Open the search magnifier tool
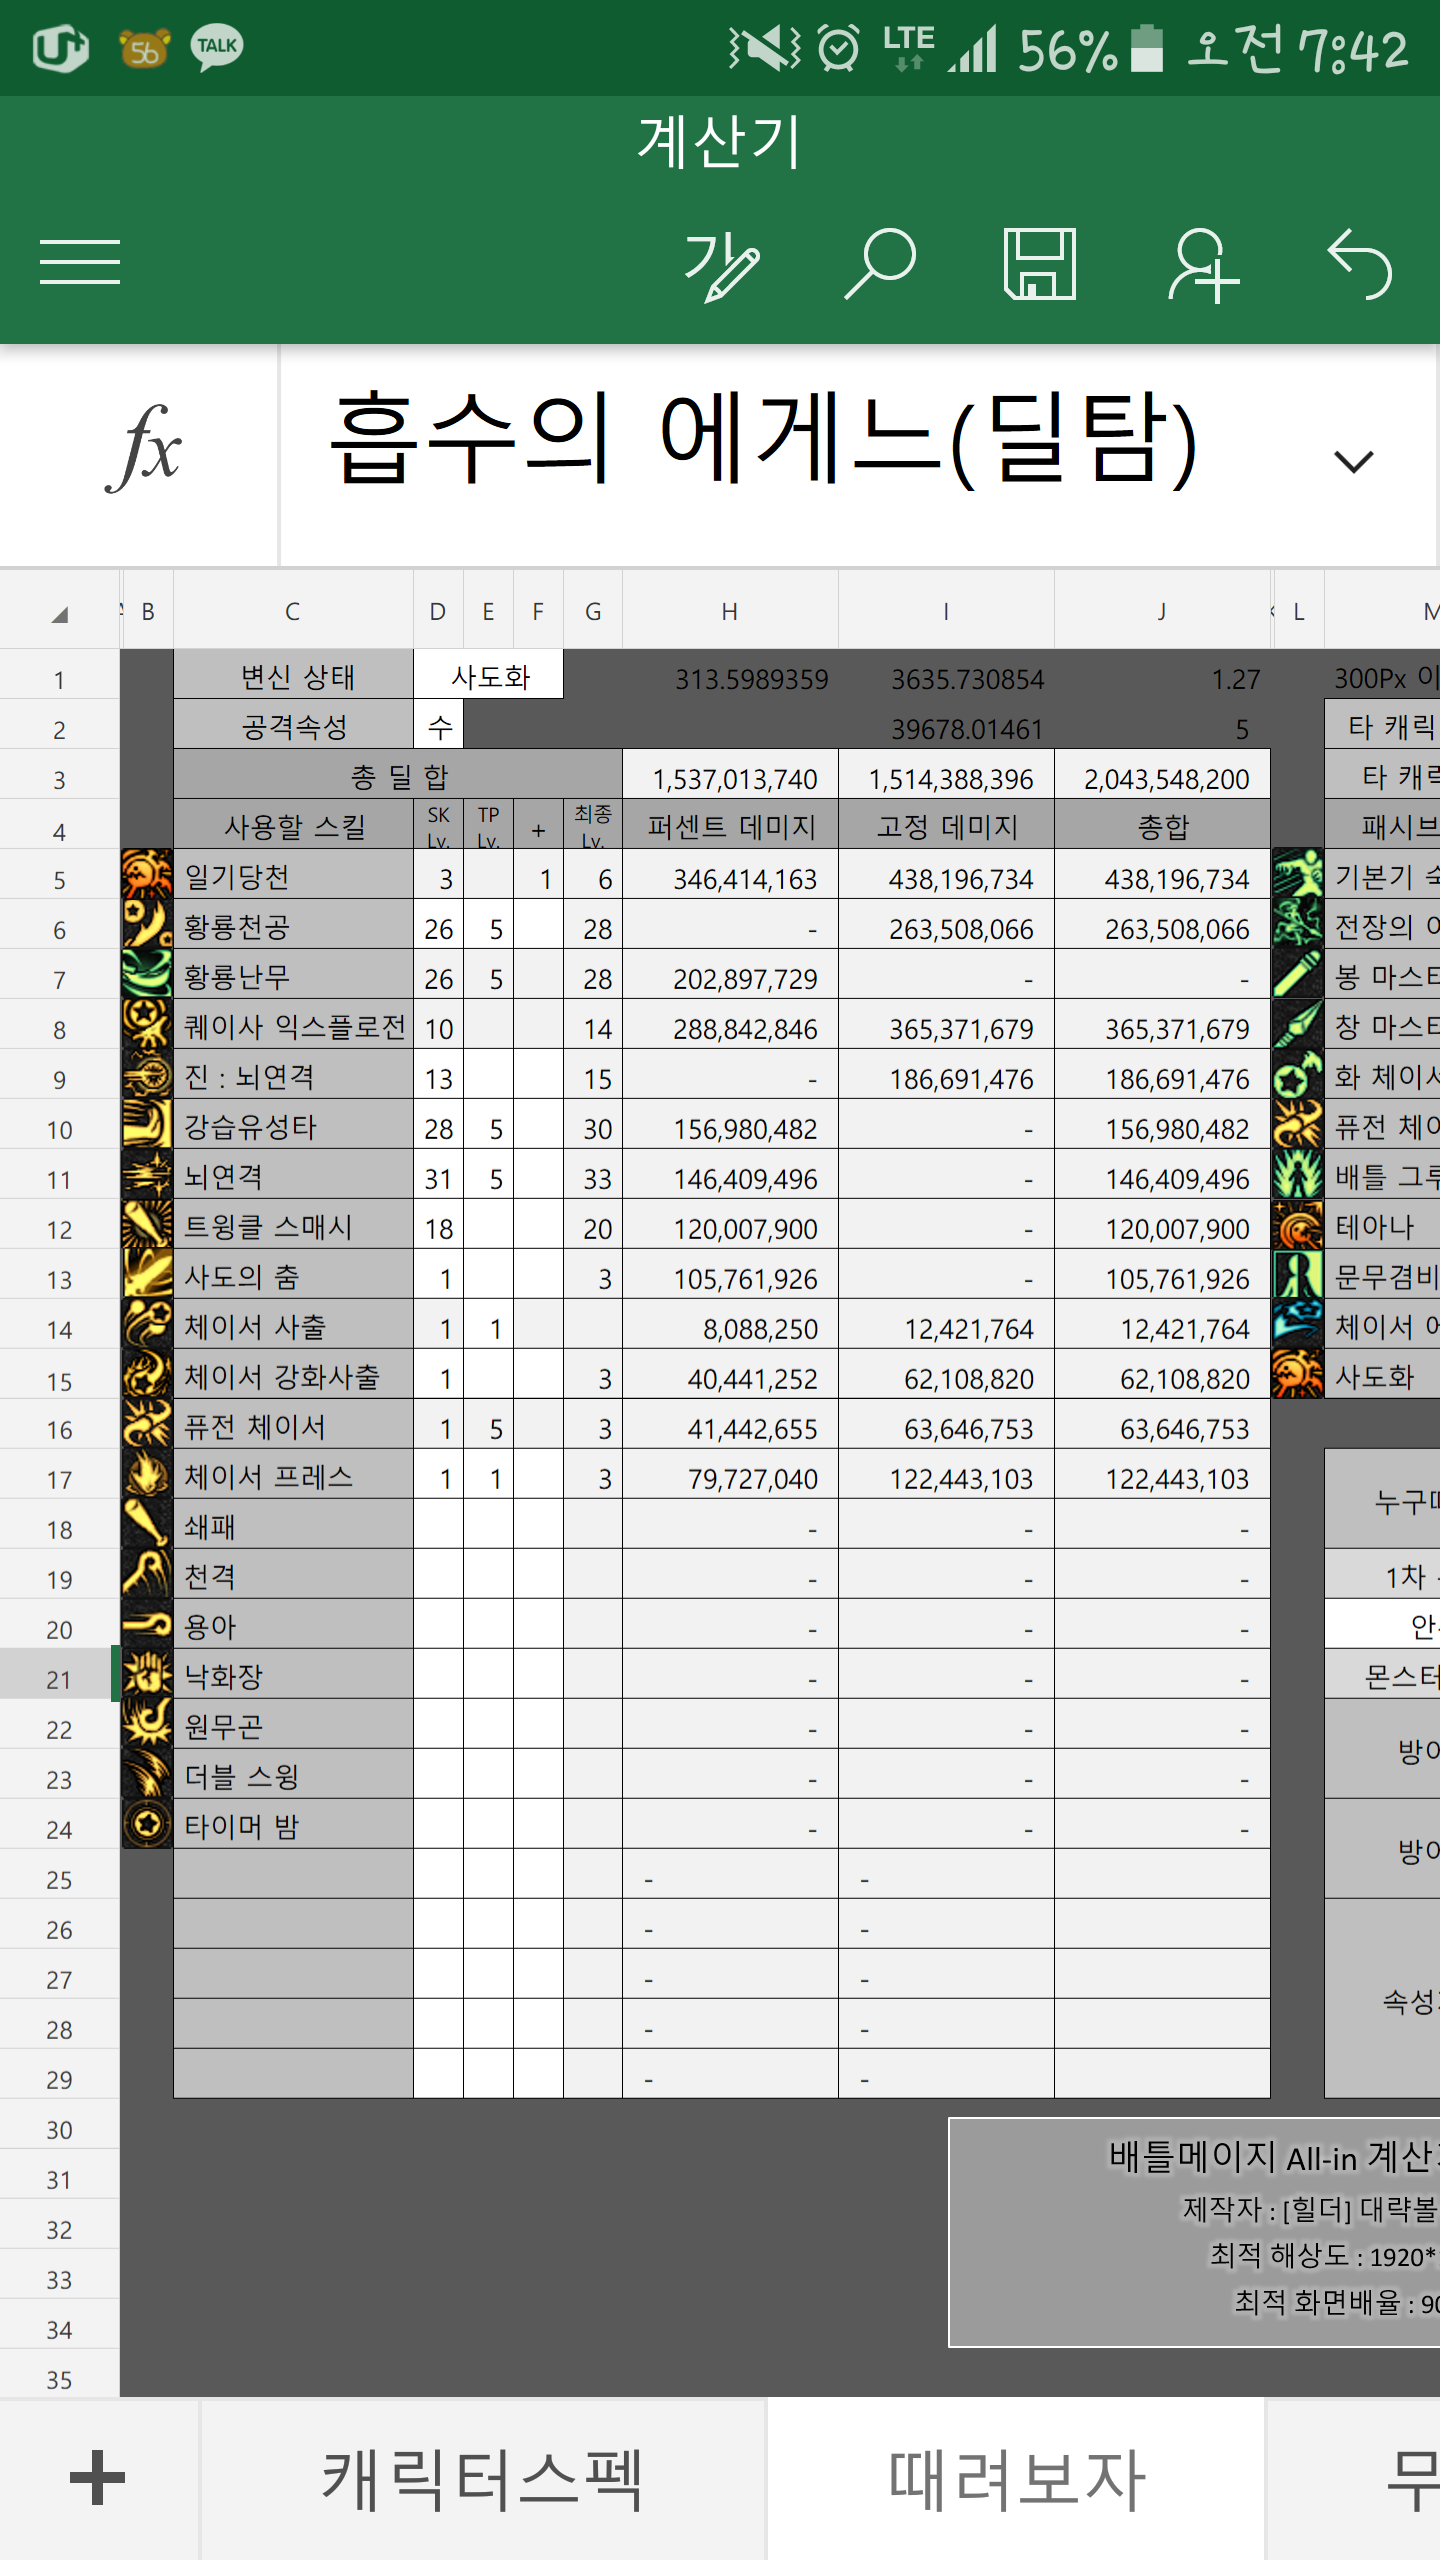This screenshot has width=1440, height=2560. tap(880, 264)
